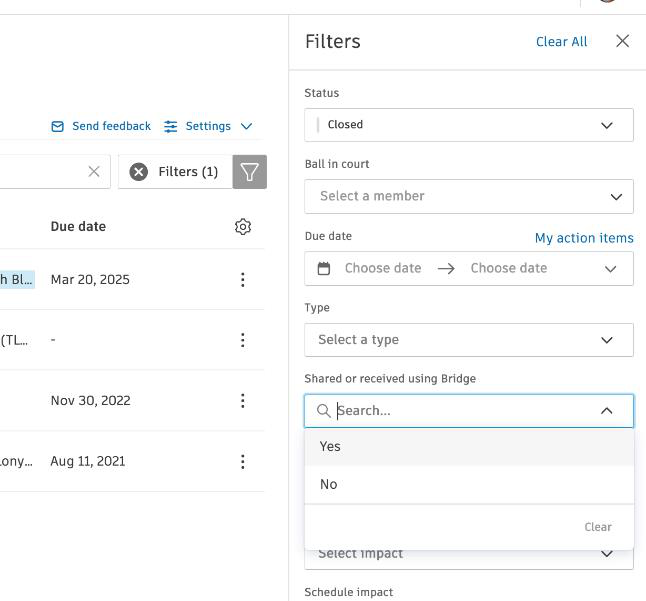Collapse the Bridge search dropdown chevron
Image resolution: width=646 pixels, height=601 pixels.
pyautogui.click(x=607, y=411)
